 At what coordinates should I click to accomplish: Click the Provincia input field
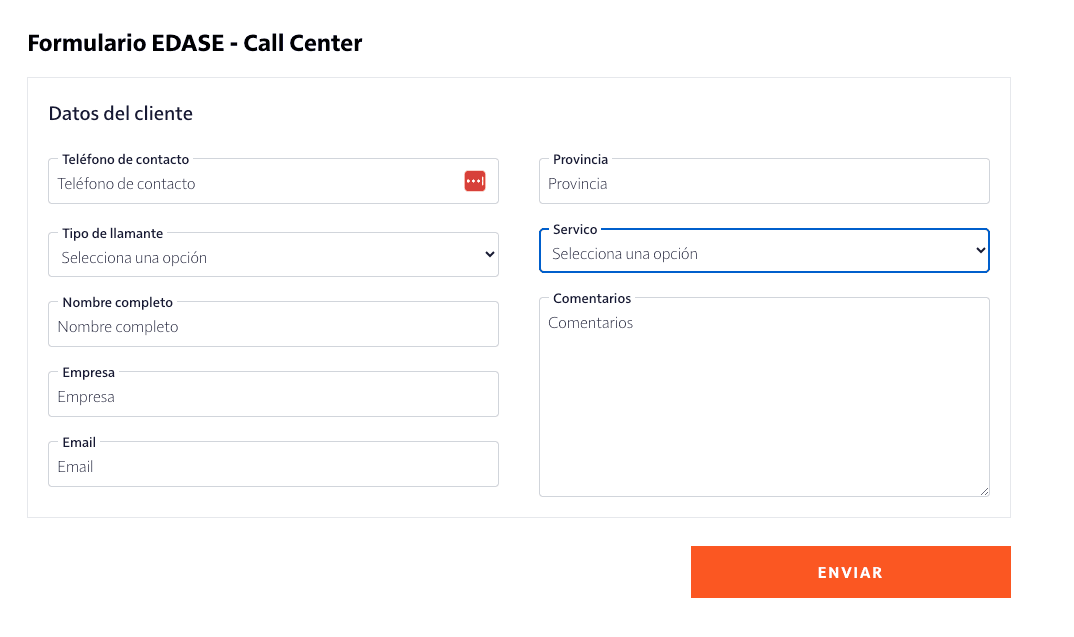pyautogui.click(x=764, y=184)
